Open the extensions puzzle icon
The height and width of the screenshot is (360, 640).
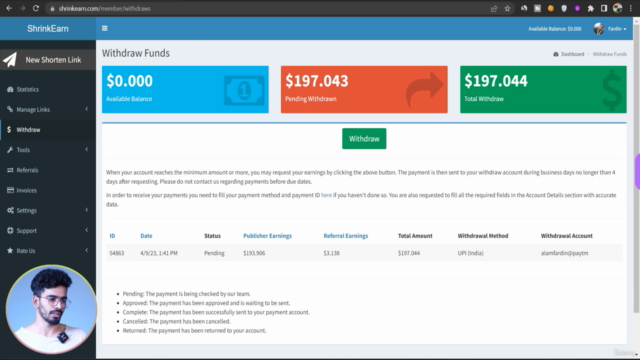591,8
